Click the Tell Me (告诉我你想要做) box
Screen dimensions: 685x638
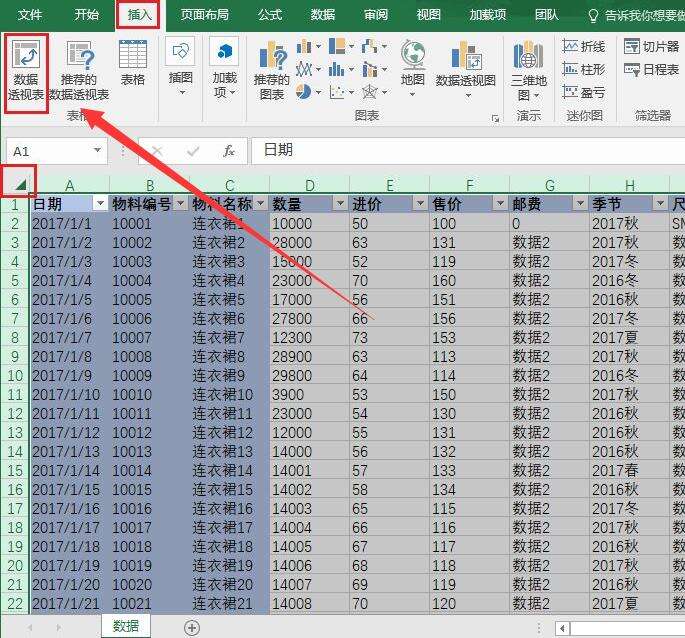coord(636,16)
